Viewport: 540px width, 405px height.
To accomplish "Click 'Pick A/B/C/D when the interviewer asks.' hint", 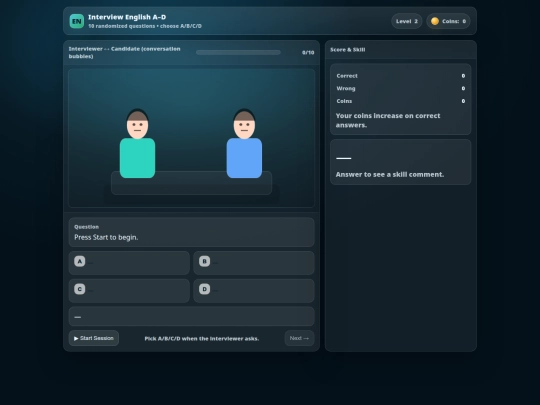I will pyautogui.click(x=202, y=339).
